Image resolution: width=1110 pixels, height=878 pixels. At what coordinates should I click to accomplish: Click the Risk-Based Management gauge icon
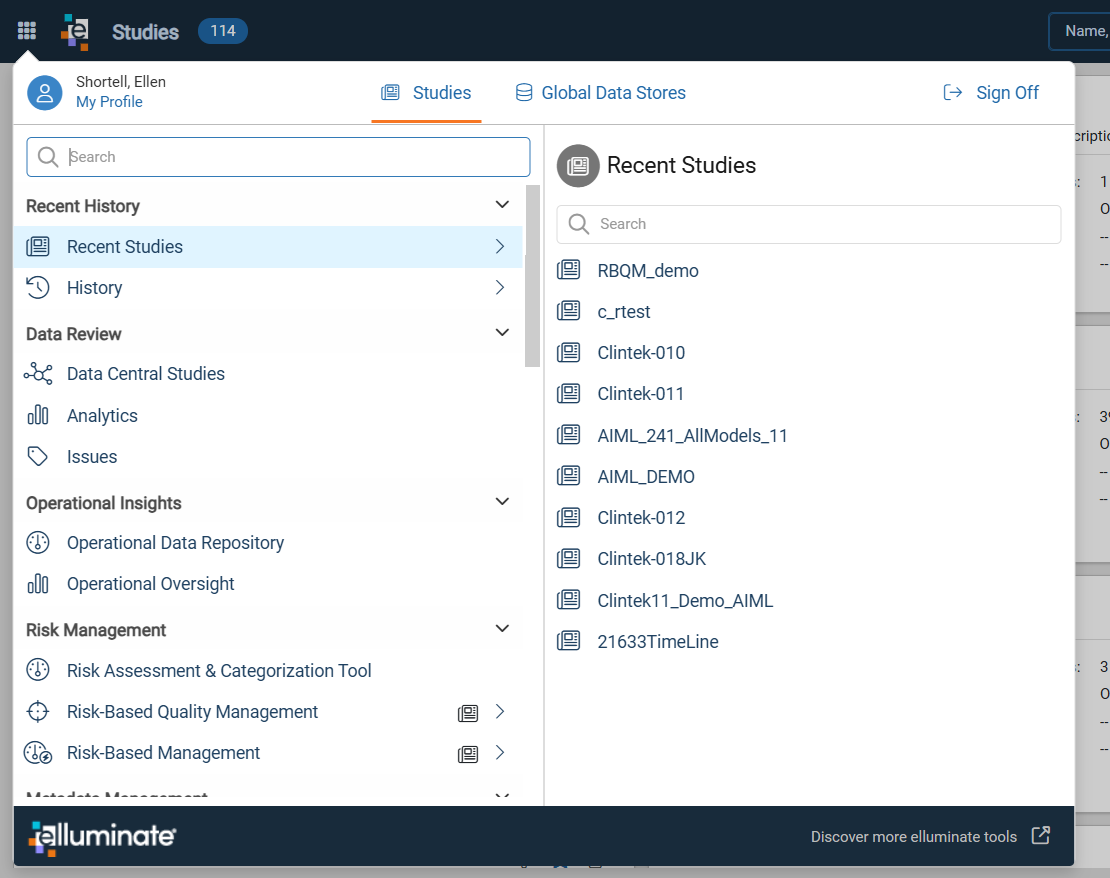(38, 752)
